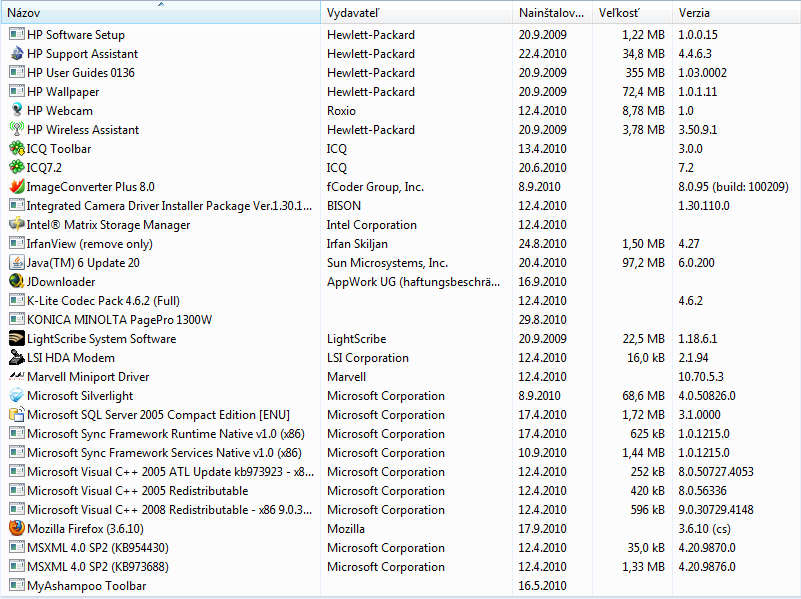Screen dimensions: 801x599
Task: Click the HP Wallpaper icon
Action: (17, 91)
